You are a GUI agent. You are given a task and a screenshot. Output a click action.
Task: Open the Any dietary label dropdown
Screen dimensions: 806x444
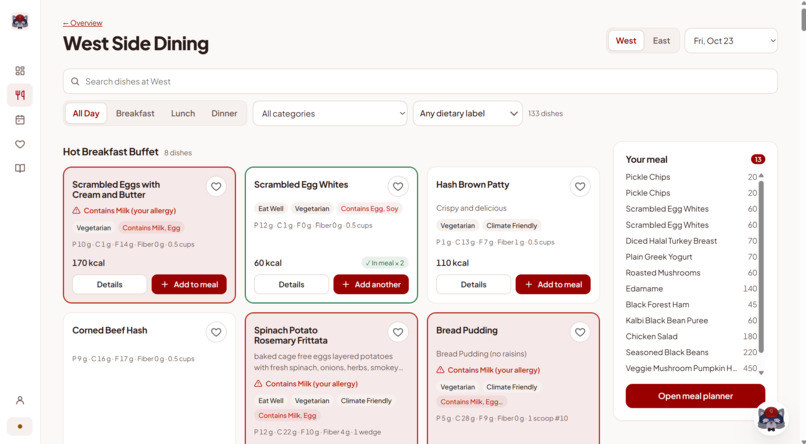click(x=468, y=114)
